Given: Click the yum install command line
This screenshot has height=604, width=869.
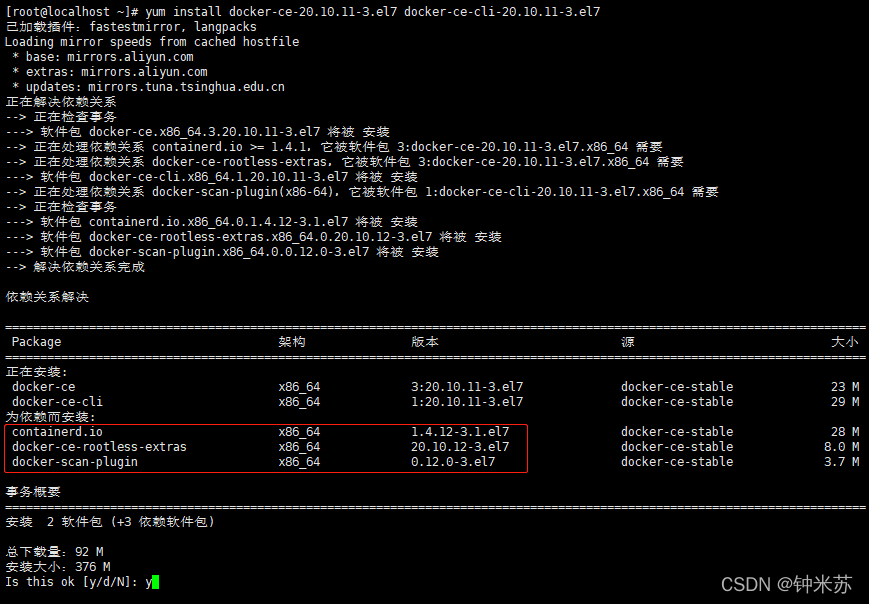Looking at the screenshot, I should pos(303,12).
